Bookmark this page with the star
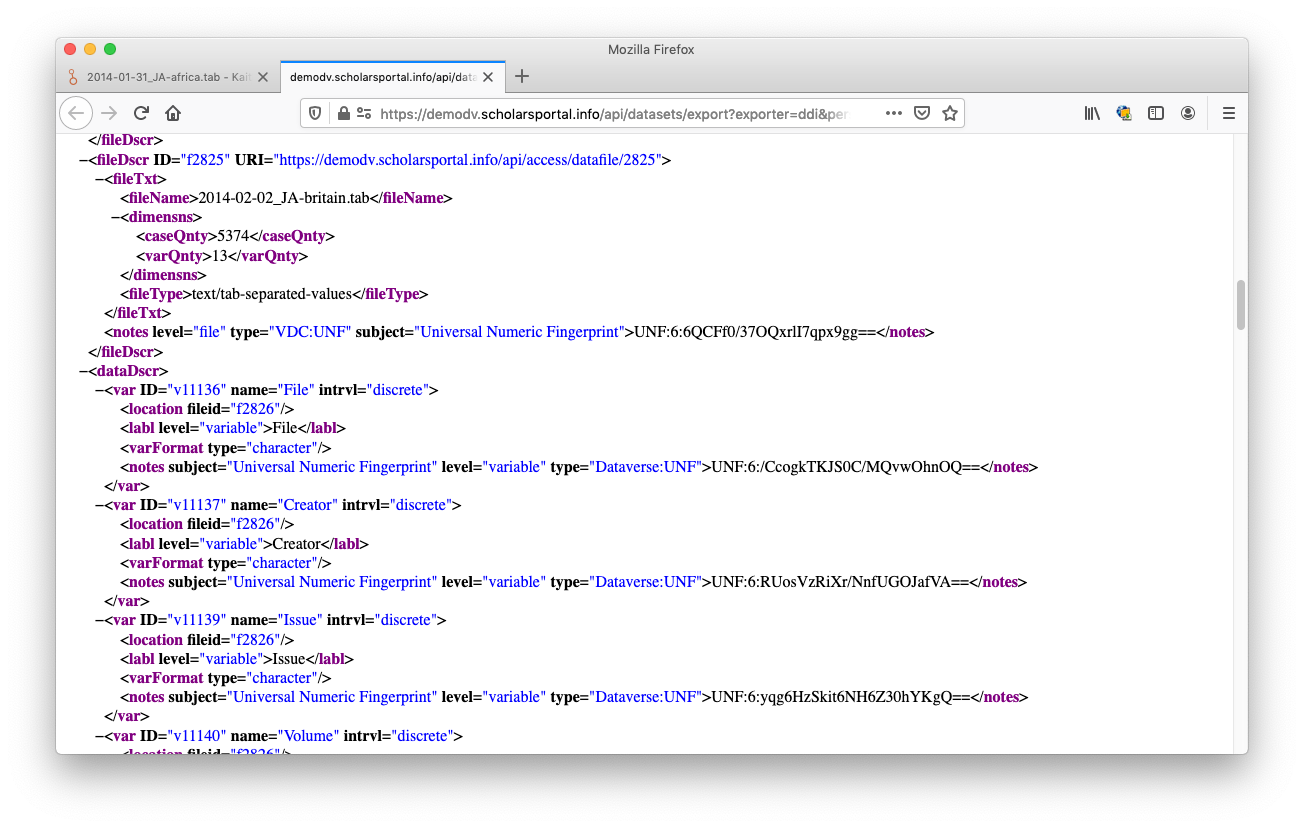The width and height of the screenshot is (1304, 828). coord(950,113)
